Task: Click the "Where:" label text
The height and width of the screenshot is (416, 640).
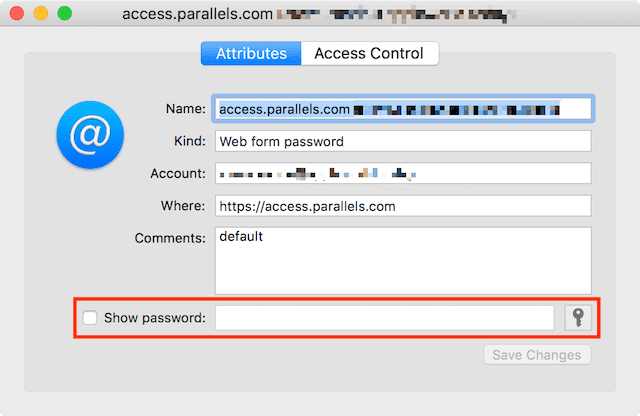Action: click(x=183, y=207)
